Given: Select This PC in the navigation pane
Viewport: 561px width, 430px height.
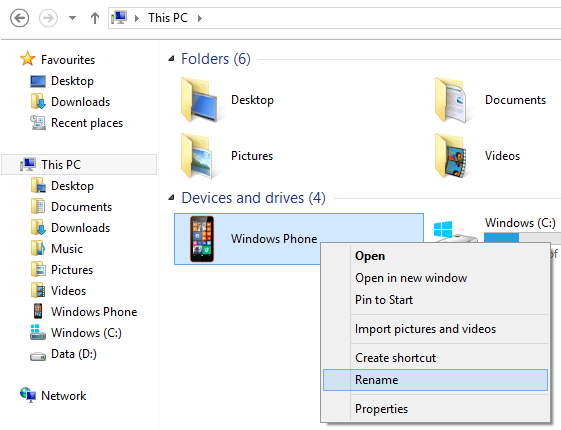Looking at the screenshot, I should click(79, 165).
